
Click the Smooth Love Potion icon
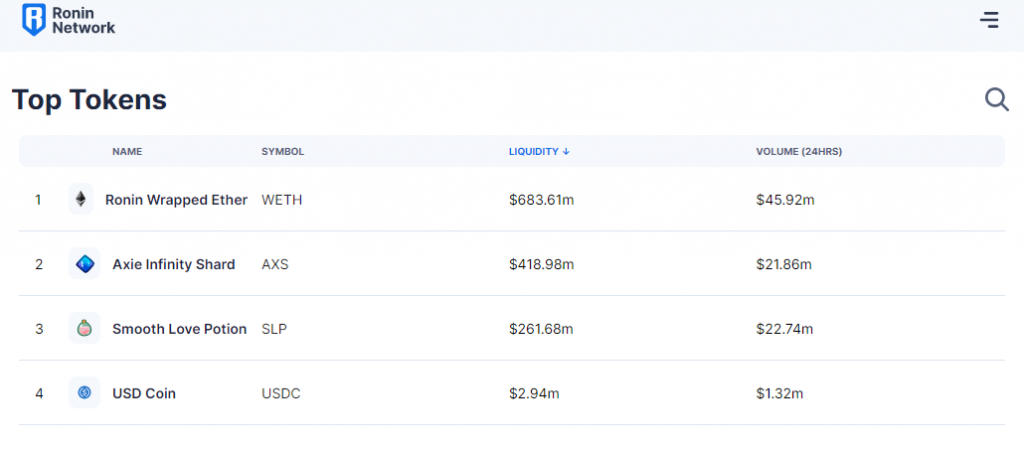(x=83, y=329)
